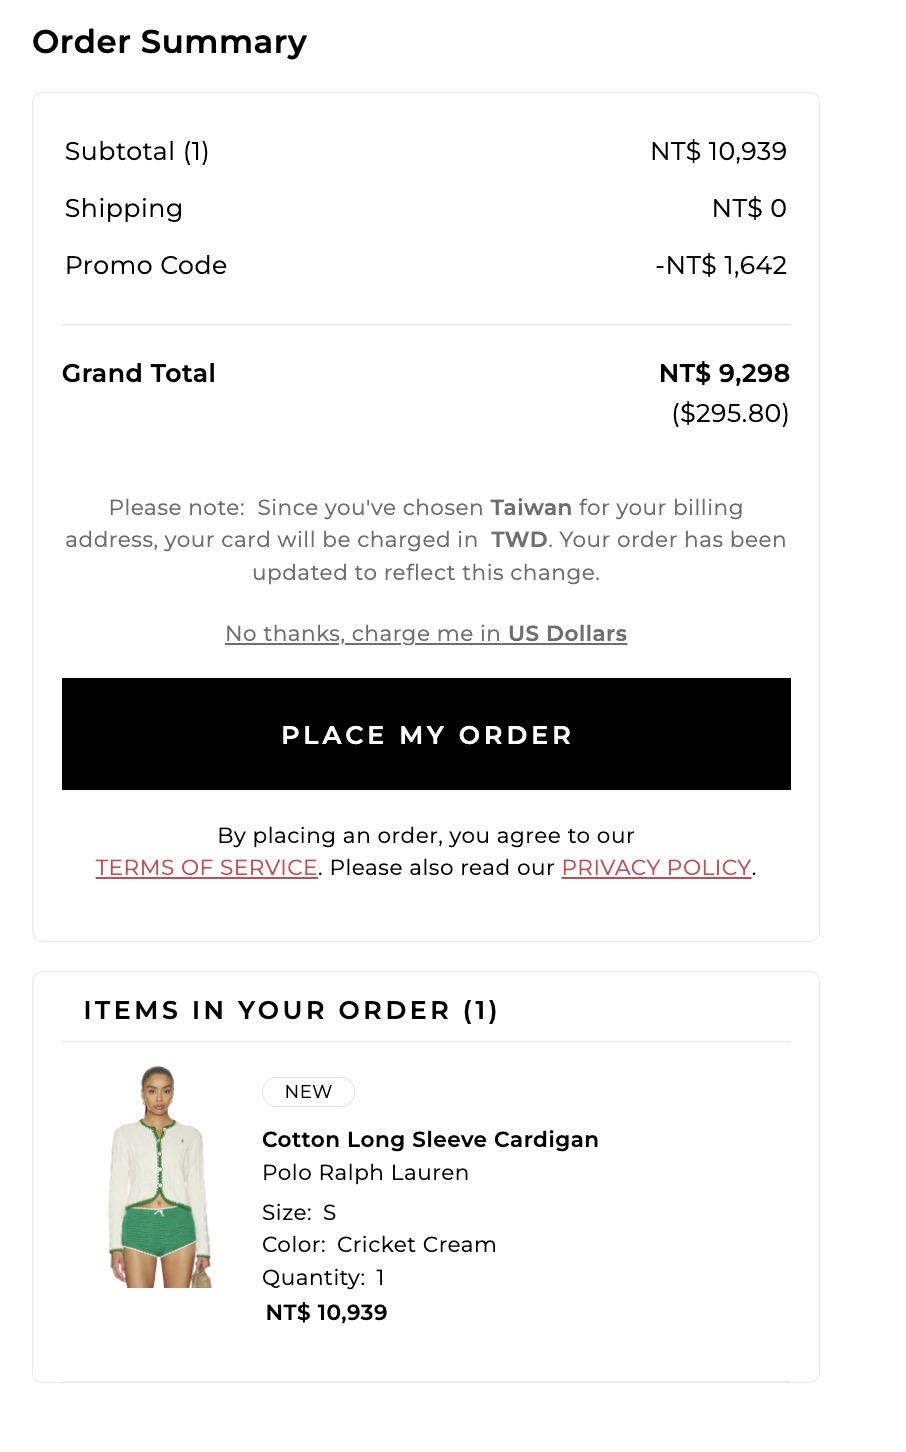Screen dimensions: 906x1452
Task: Click the PLACE MY ORDER button
Action: coord(426,734)
